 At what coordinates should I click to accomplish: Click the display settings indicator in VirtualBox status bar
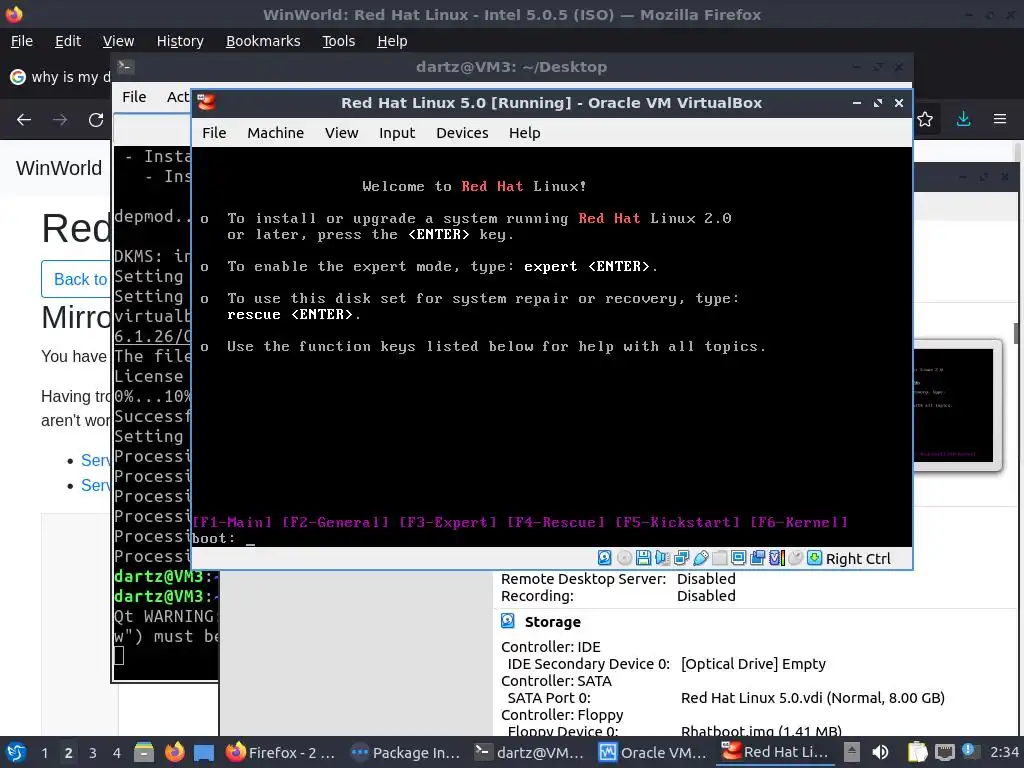739,558
